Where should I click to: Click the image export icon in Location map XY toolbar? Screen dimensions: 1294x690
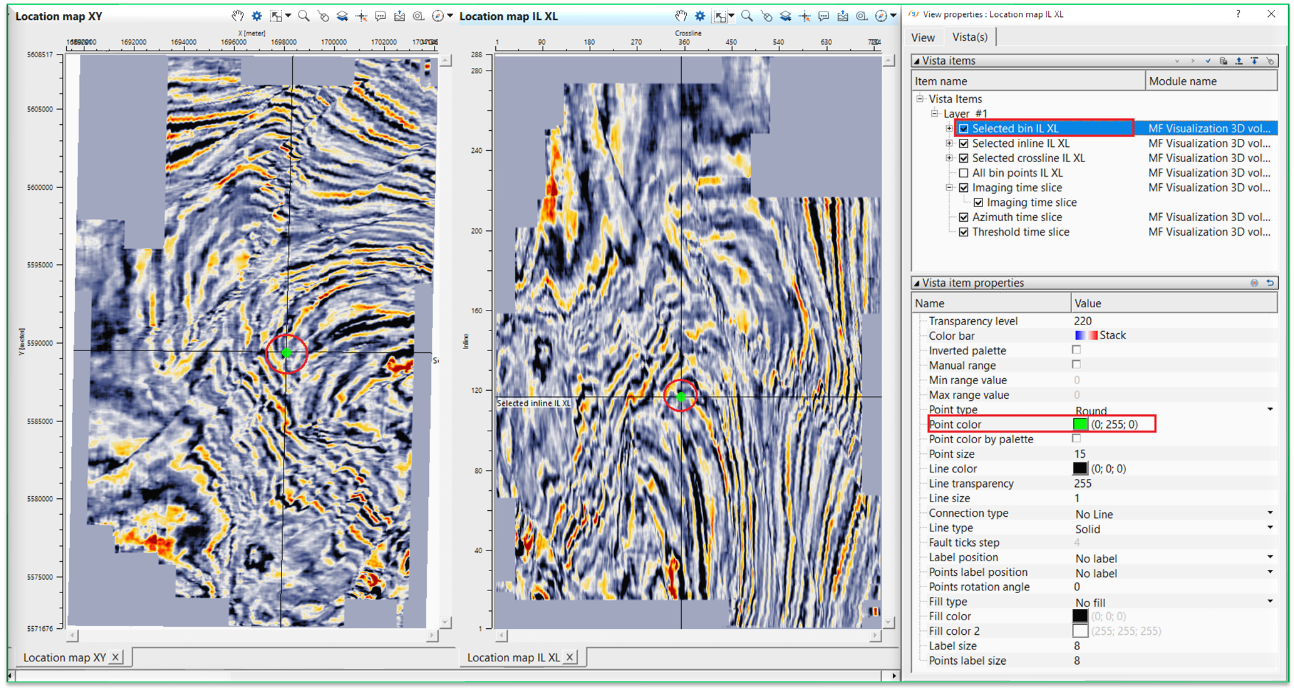(x=399, y=16)
